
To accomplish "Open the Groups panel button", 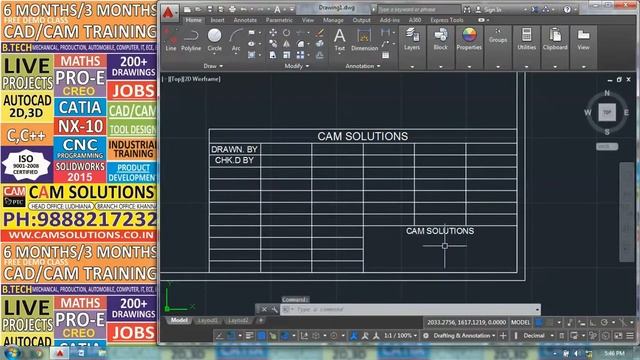I will click(498, 37).
